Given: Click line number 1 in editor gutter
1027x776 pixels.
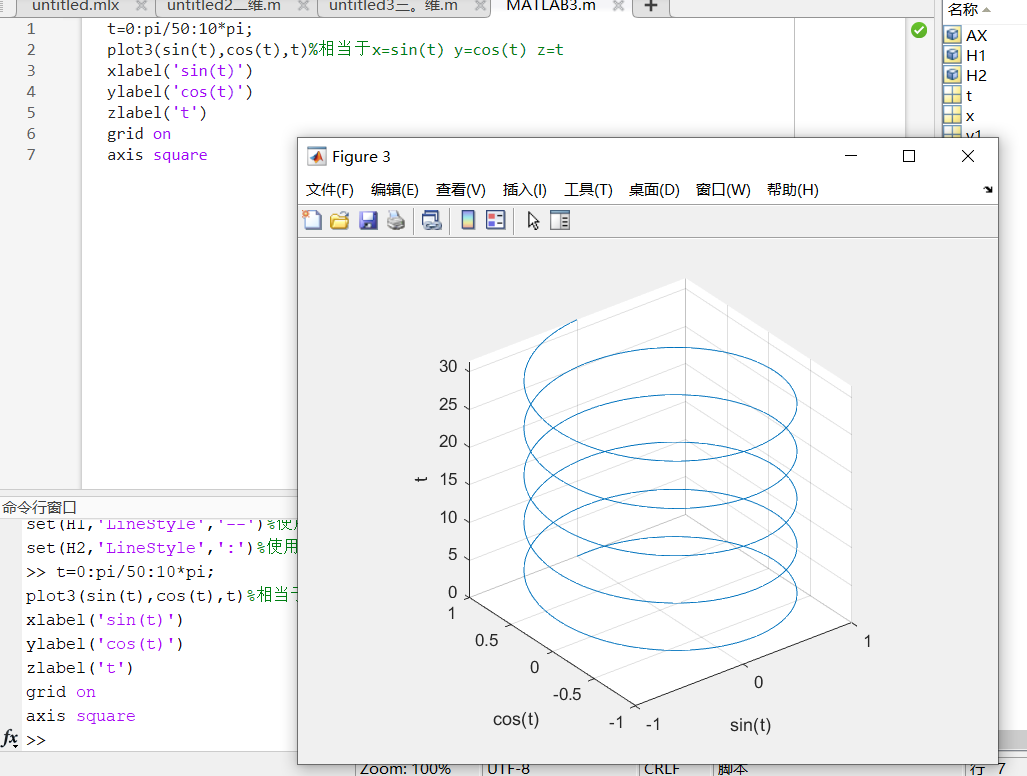Looking at the screenshot, I should tap(31, 29).
